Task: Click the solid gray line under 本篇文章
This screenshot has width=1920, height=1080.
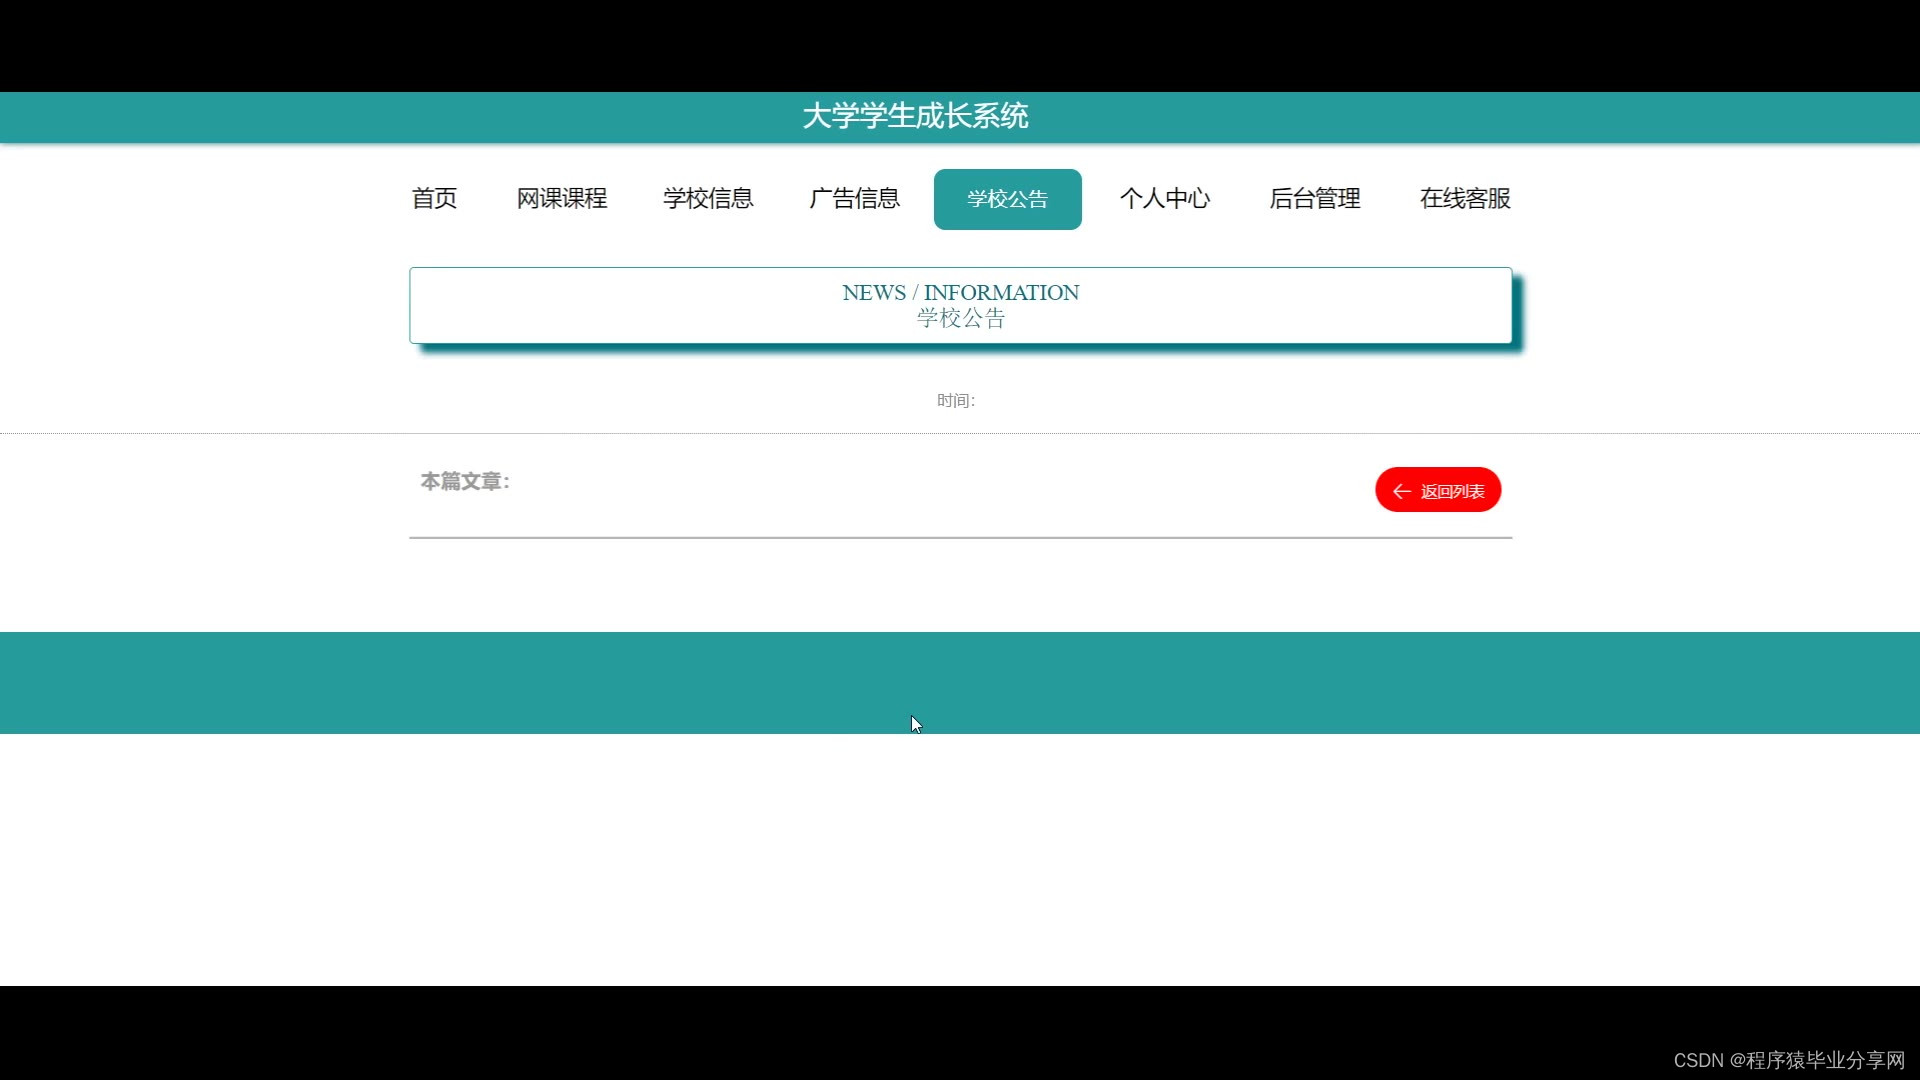Action: pyautogui.click(x=960, y=538)
